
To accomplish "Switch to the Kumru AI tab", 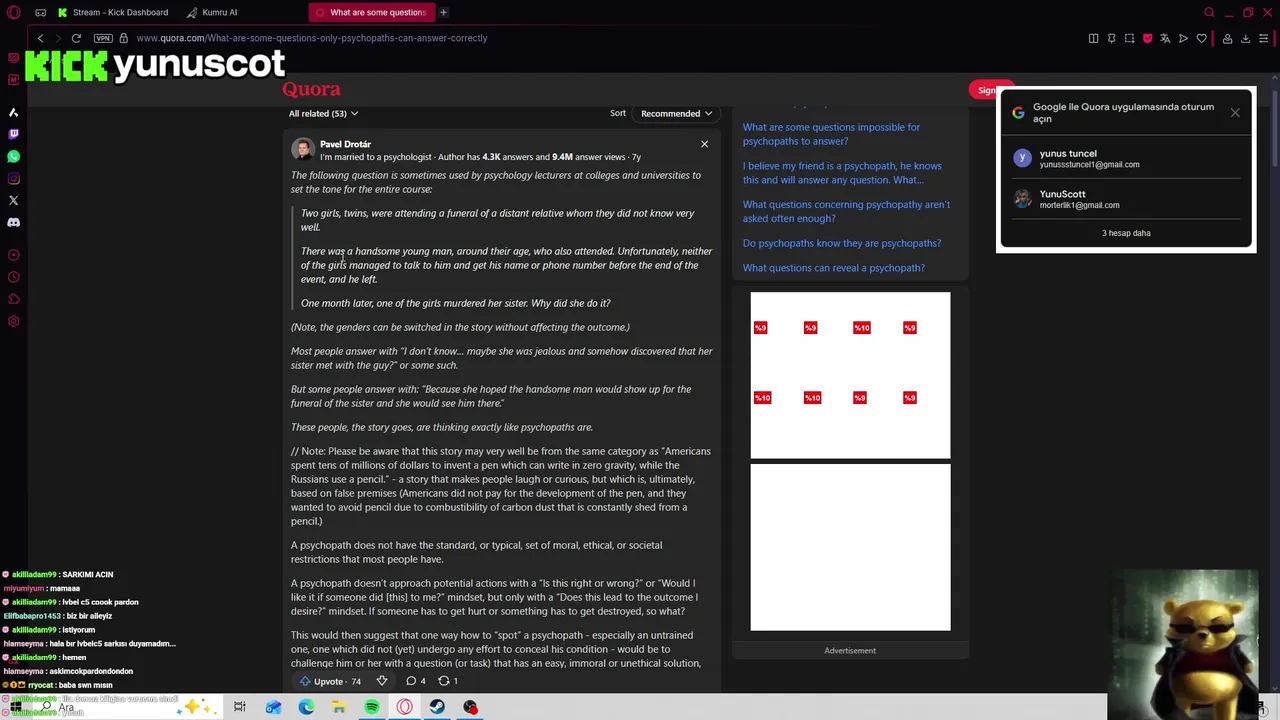I will [210, 12].
